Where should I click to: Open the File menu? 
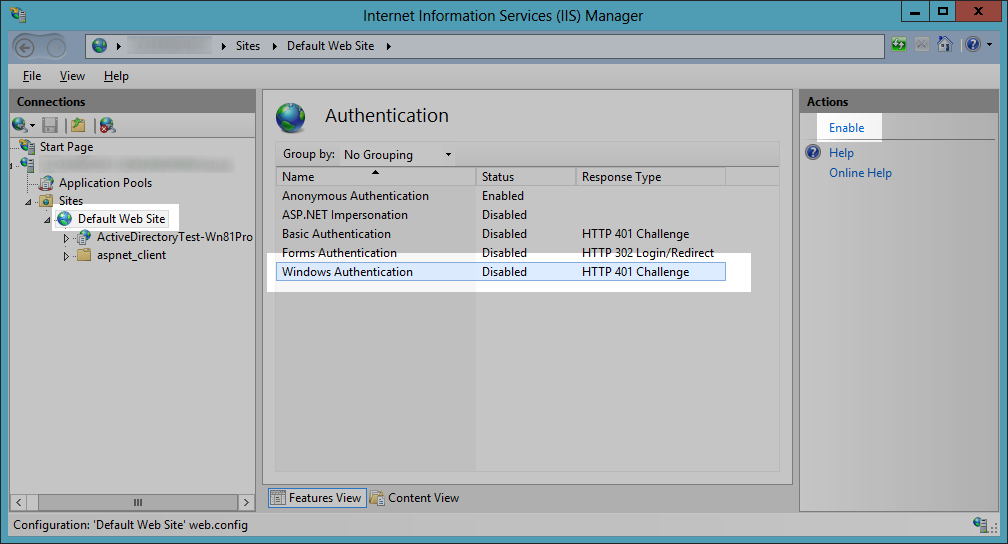32,76
